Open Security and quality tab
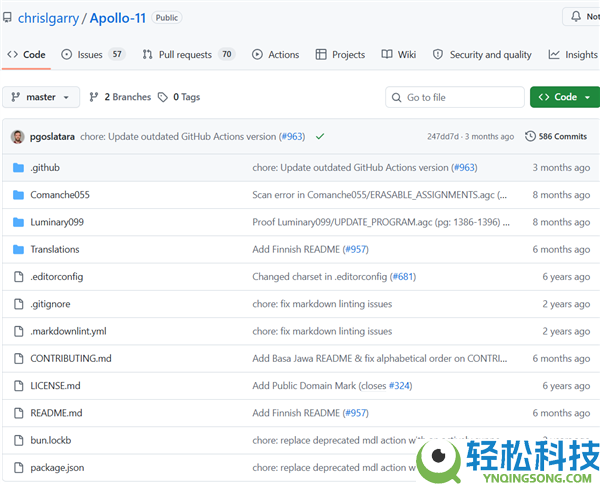 tap(482, 55)
